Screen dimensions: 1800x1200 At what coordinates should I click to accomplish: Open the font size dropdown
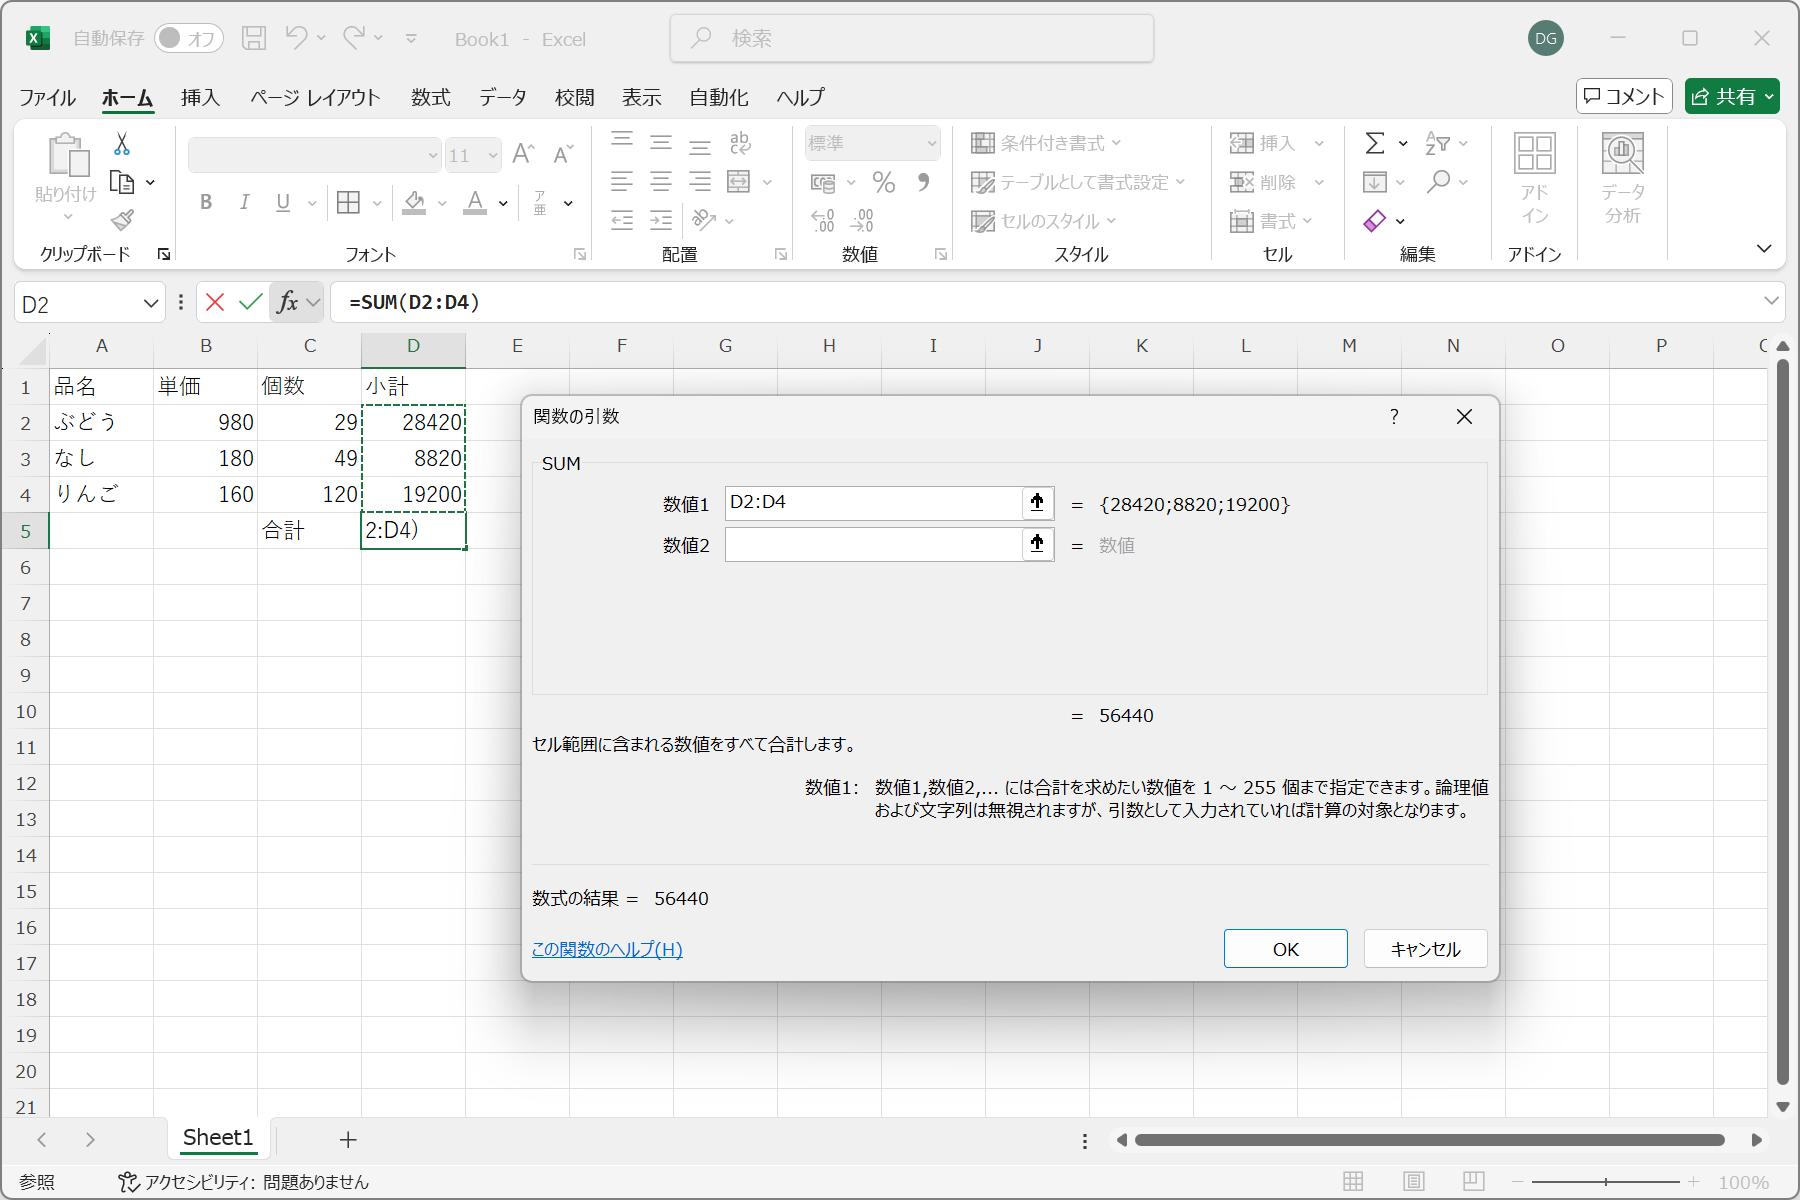(492, 155)
